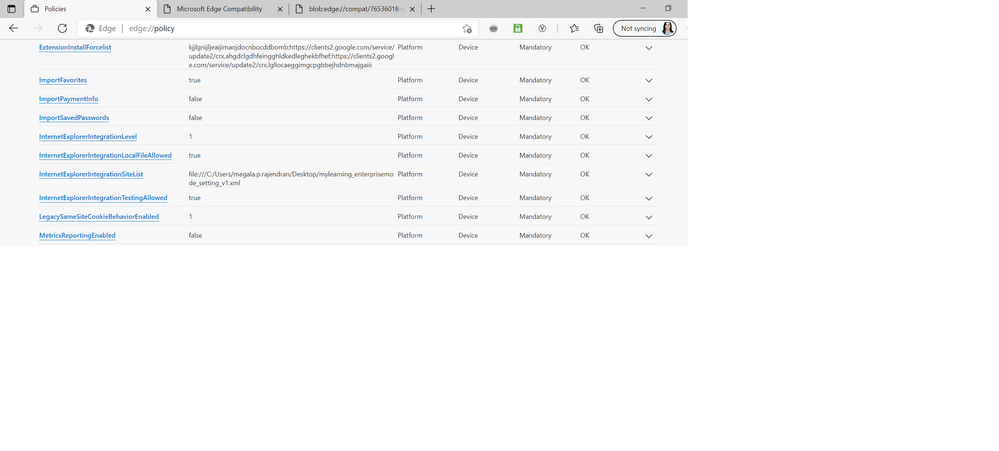Image resolution: width=999 pixels, height=451 pixels.
Task: Refresh the policy page
Action: click(62, 29)
